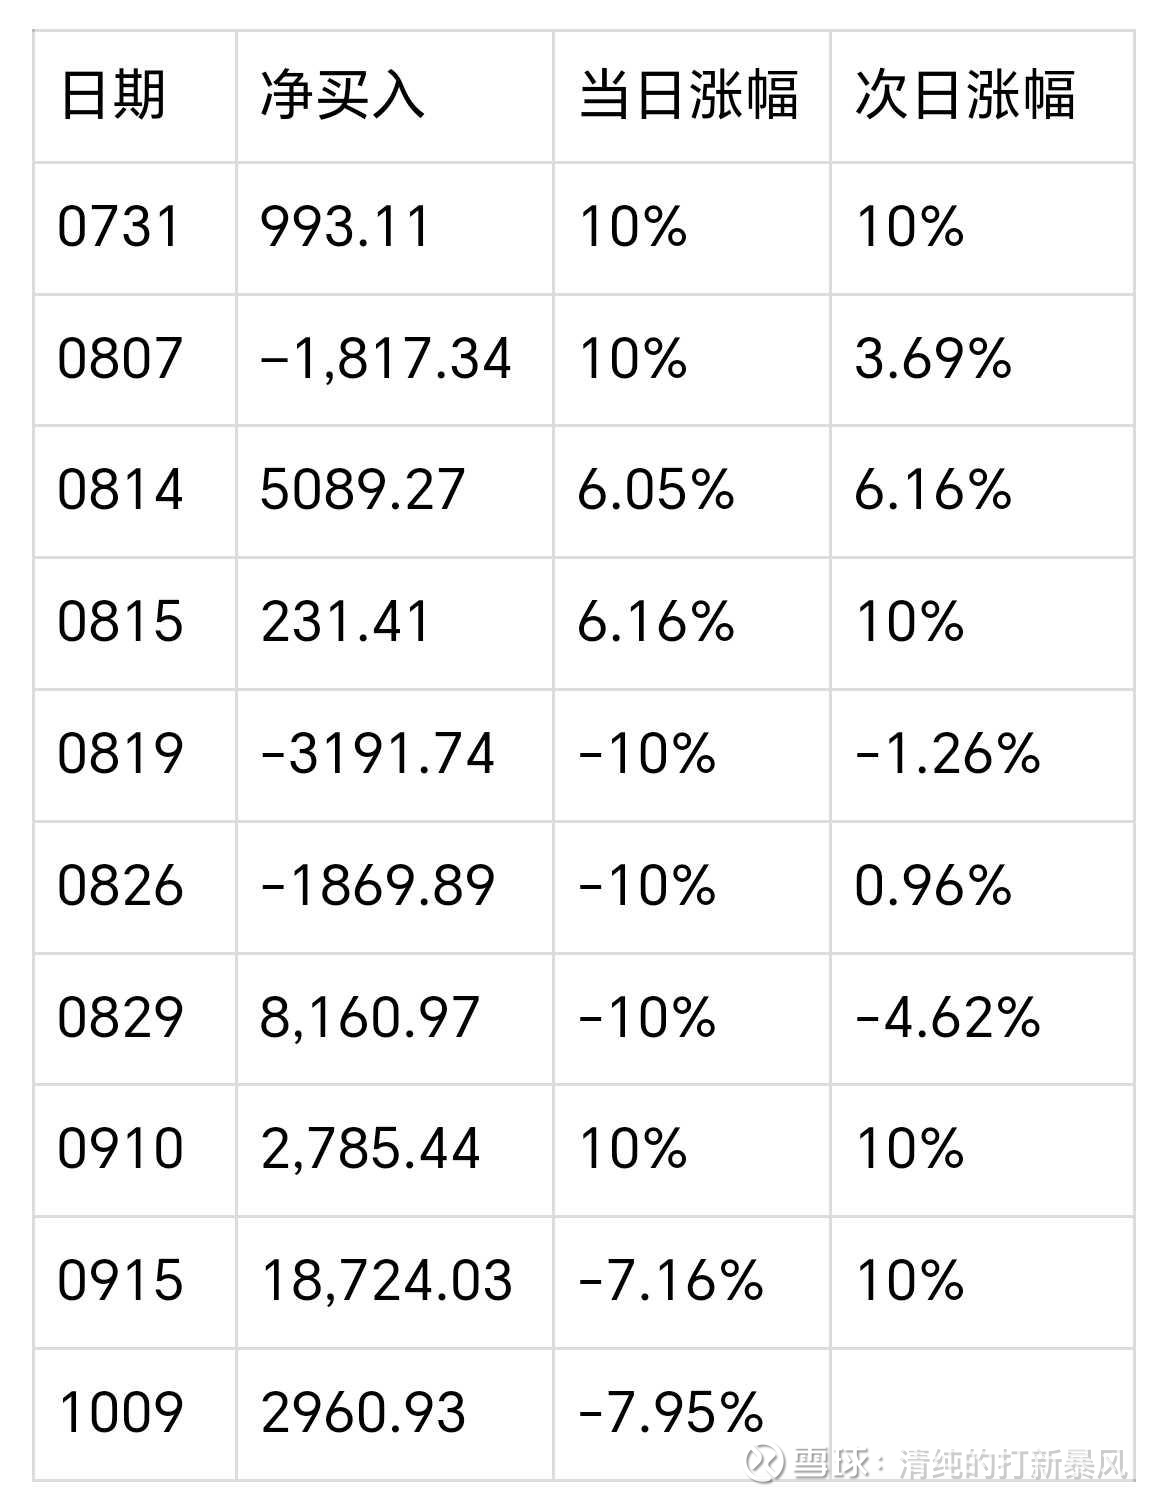Screen dimensions: 1162x1500
Task: Click the 净买入 column header
Action: (343, 96)
